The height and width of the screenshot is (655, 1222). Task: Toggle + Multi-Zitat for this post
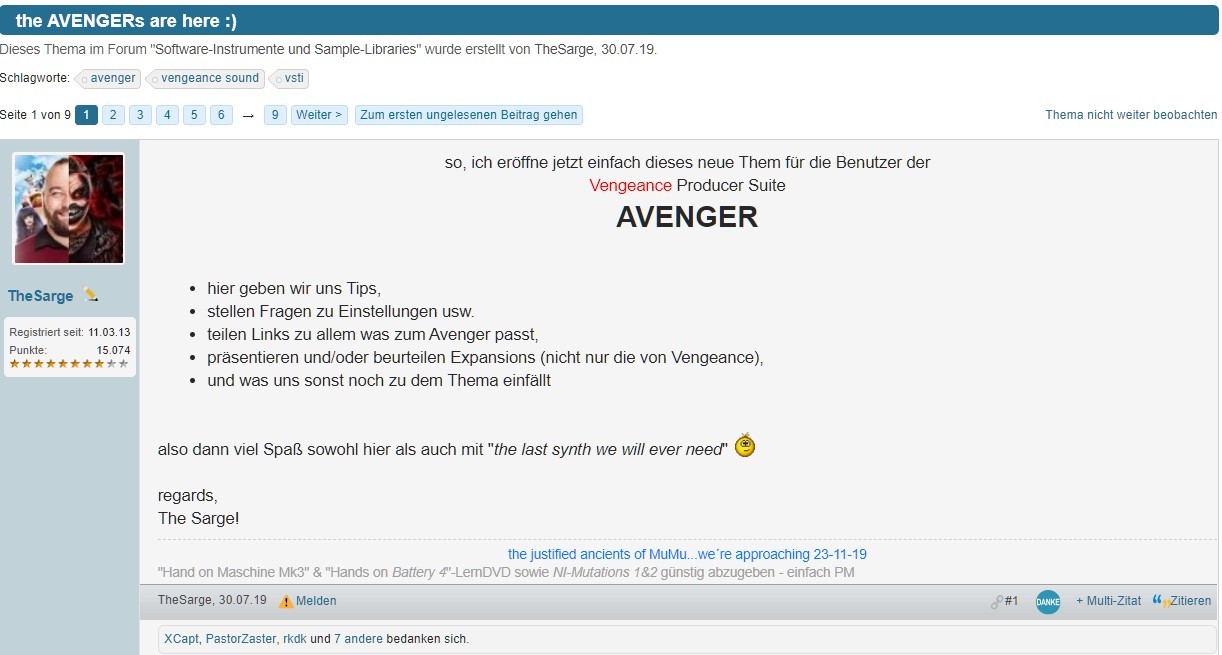click(1108, 601)
